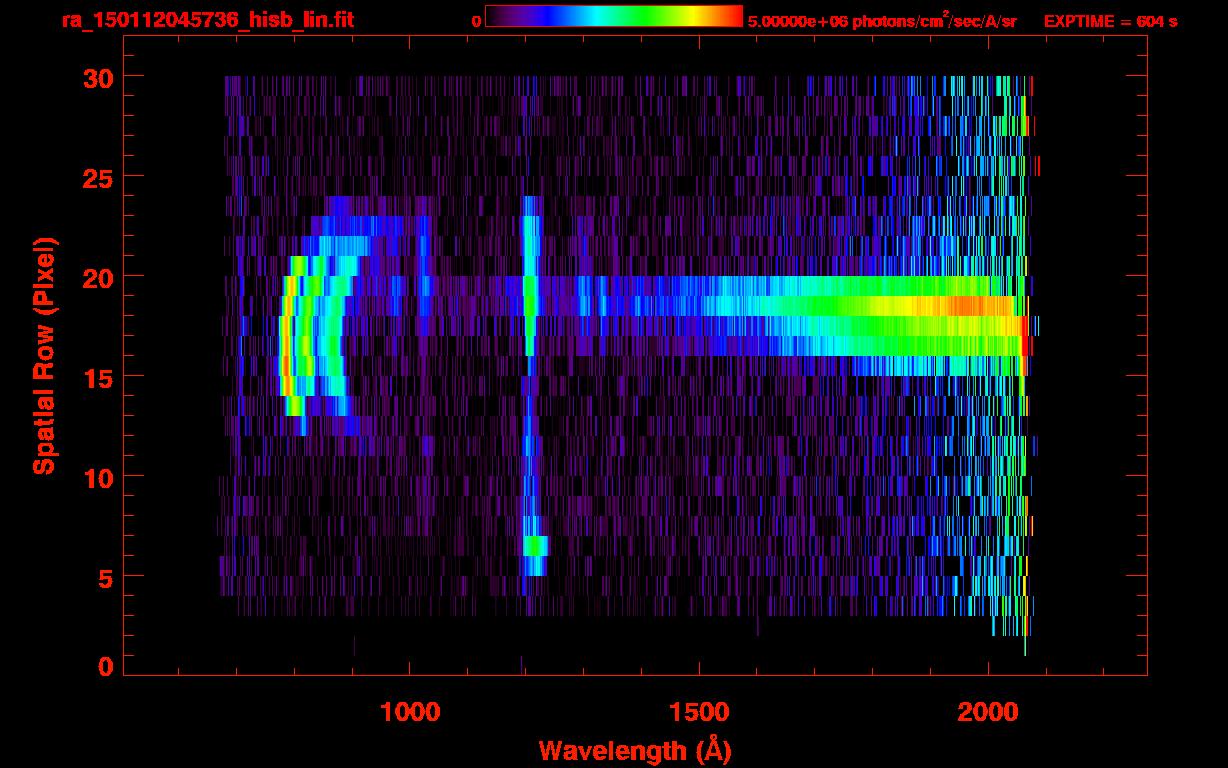Click the y-axis tick label 25

(x=98, y=177)
